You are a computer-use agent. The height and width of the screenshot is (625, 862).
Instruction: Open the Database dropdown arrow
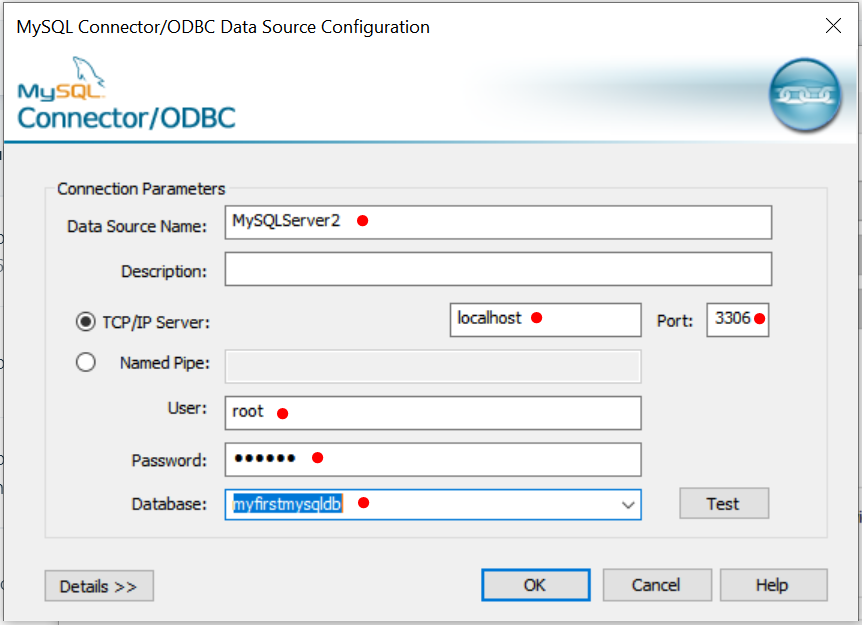[628, 505]
